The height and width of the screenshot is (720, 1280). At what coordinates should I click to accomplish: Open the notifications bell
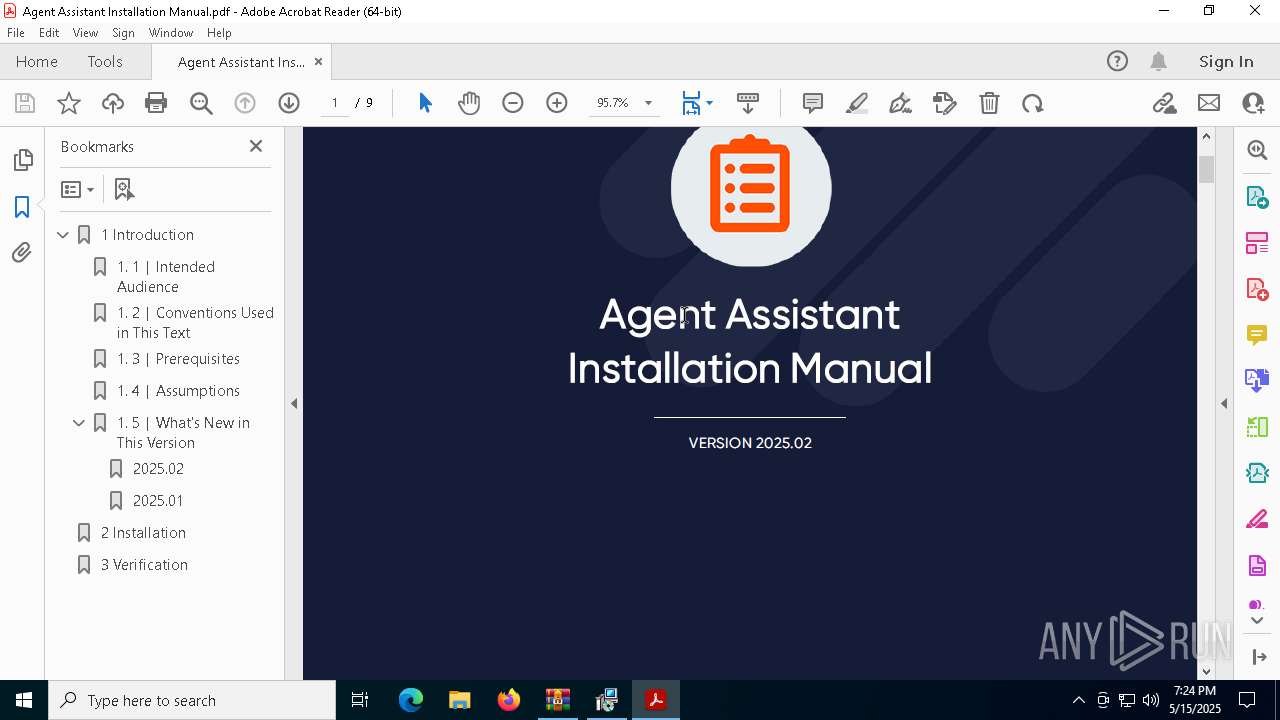[x=1159, y=61]
